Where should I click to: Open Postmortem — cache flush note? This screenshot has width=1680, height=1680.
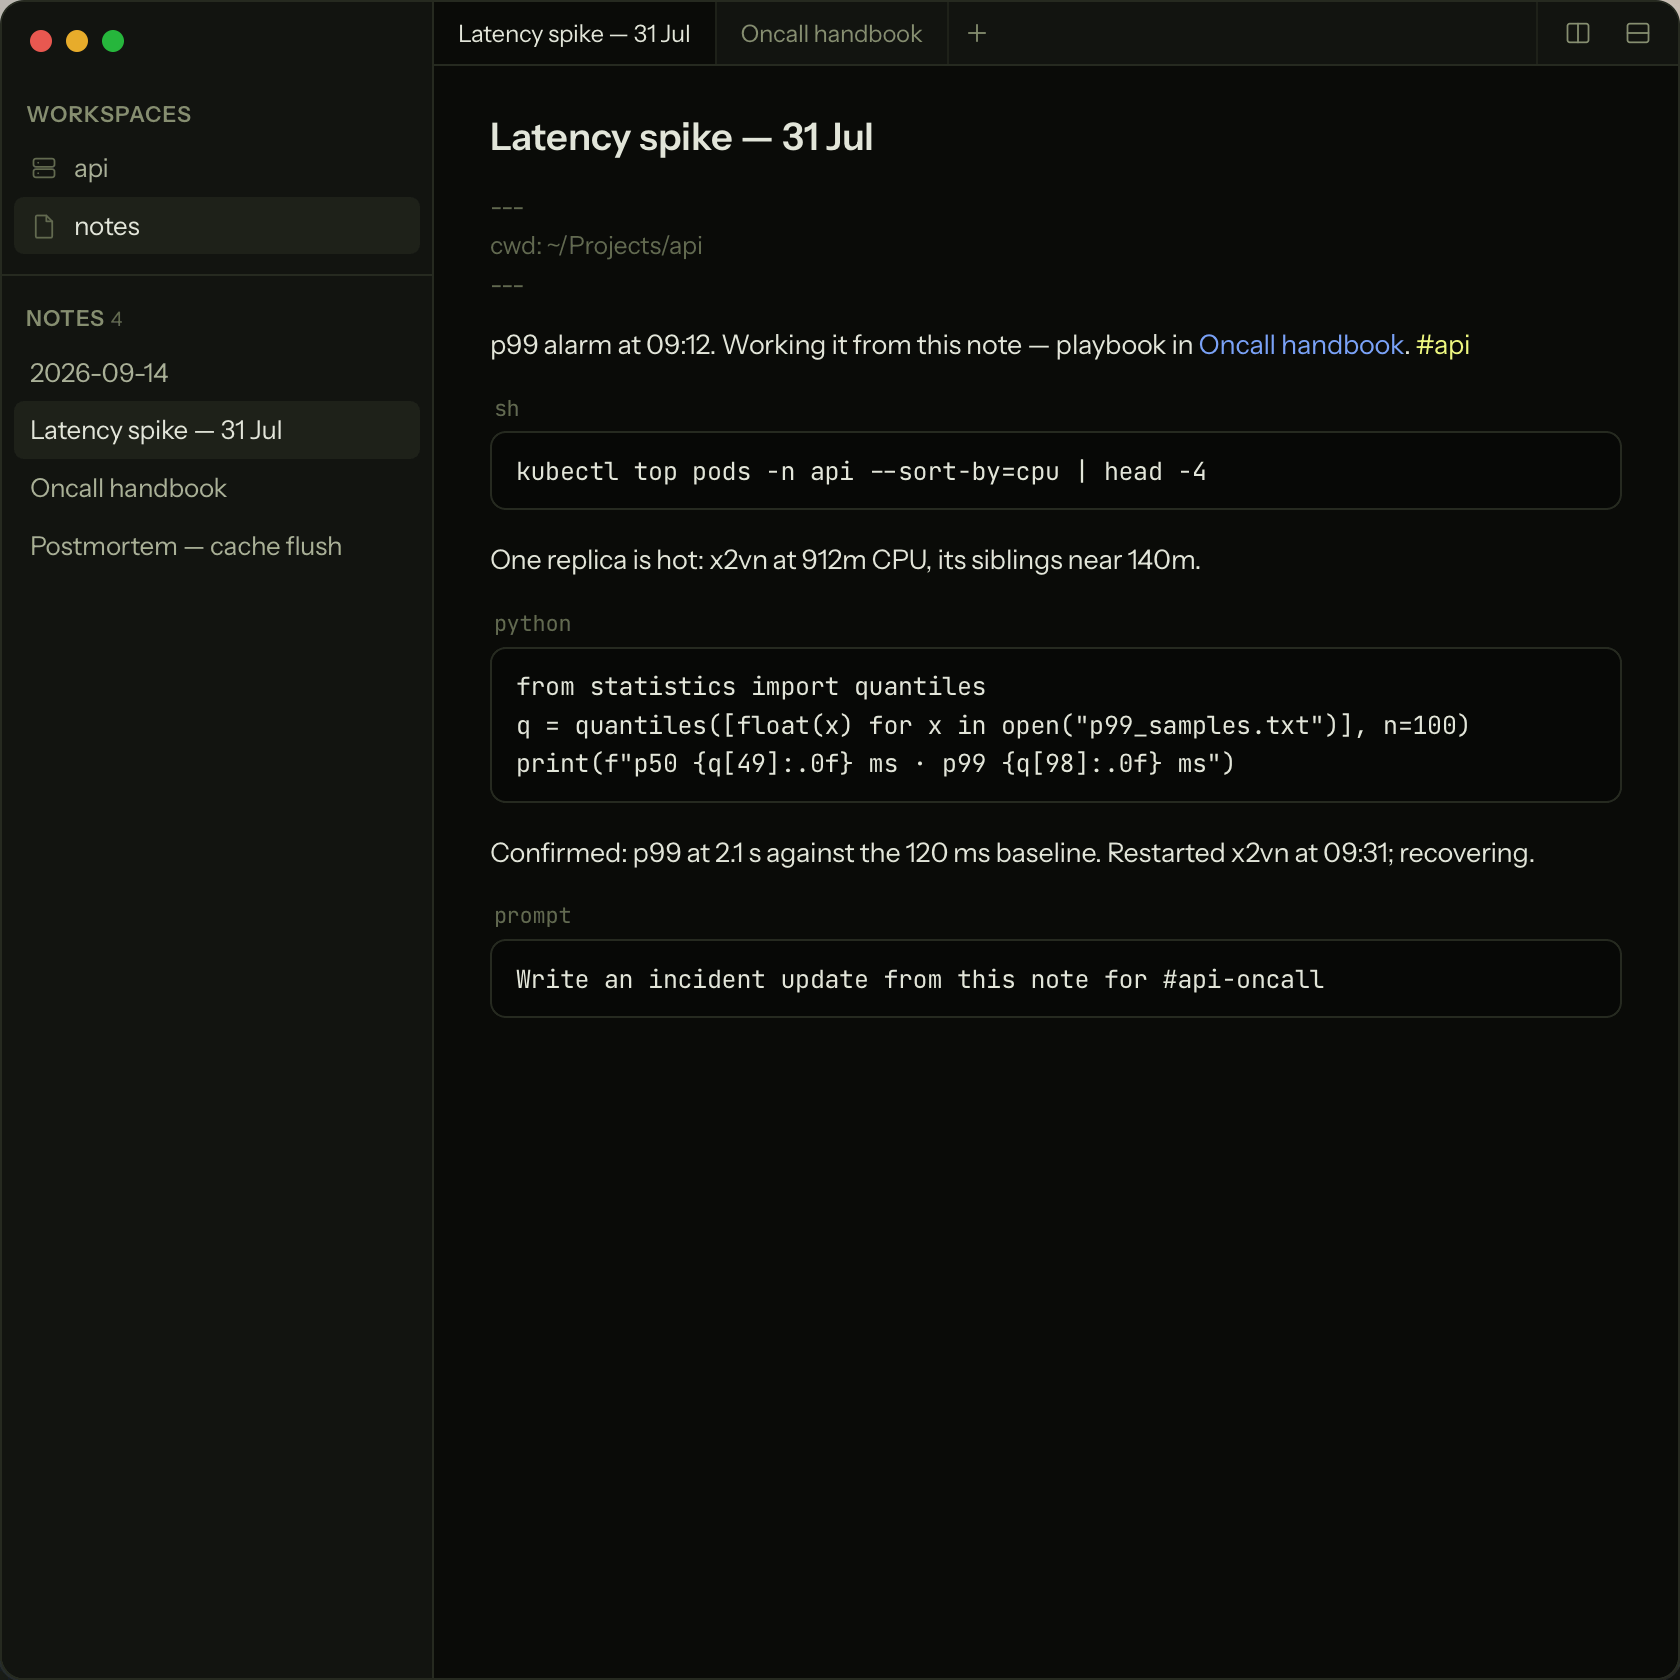(217, 546)
